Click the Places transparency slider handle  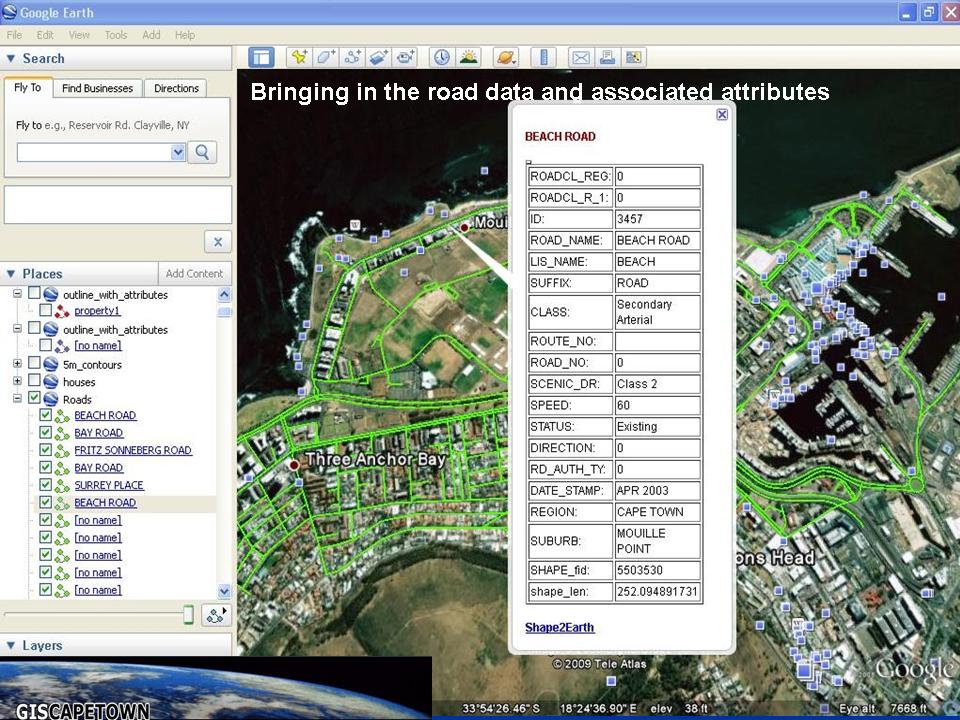coord(189,614)
